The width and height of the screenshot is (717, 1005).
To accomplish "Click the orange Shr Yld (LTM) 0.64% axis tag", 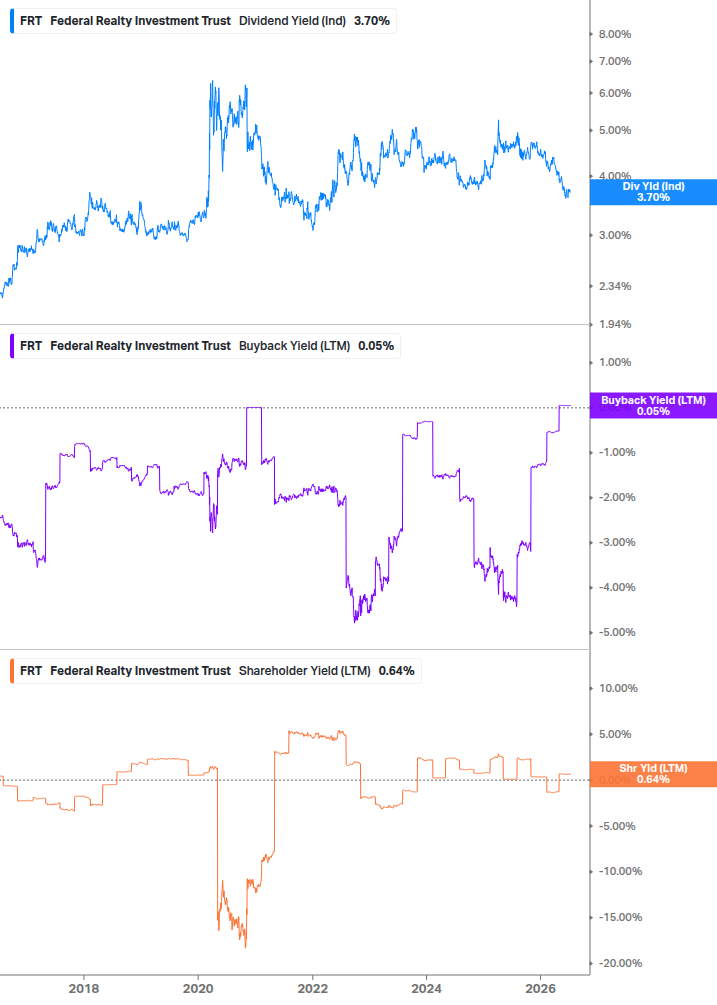I will [653, 774].
